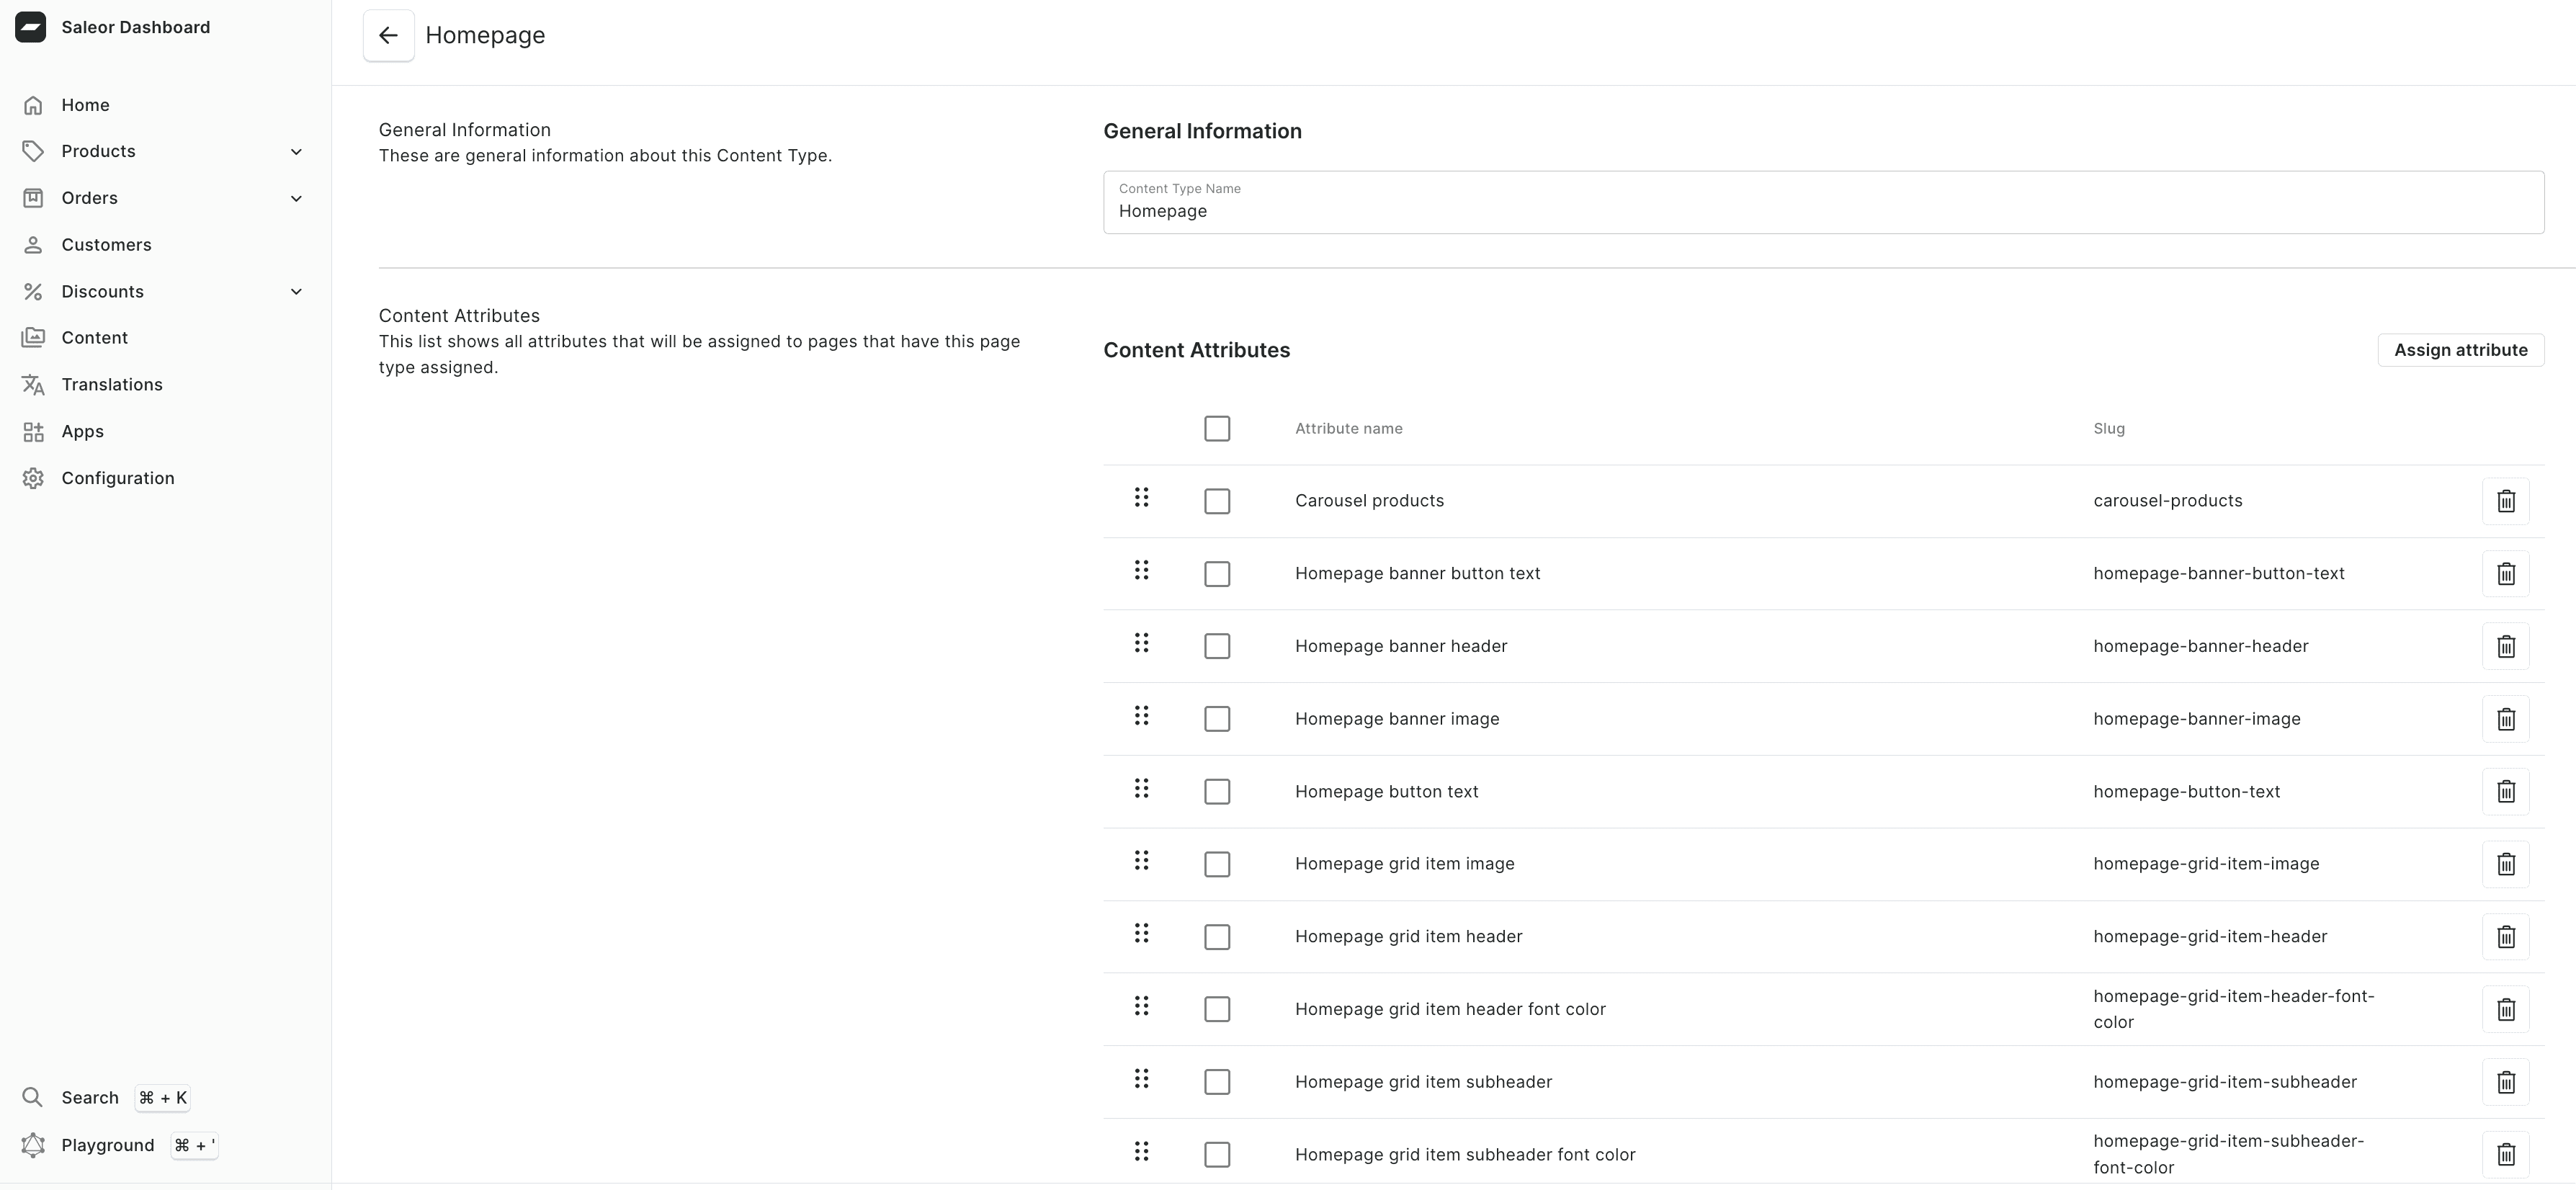Click drag handle for Homepage banner header

(1141, 642)
